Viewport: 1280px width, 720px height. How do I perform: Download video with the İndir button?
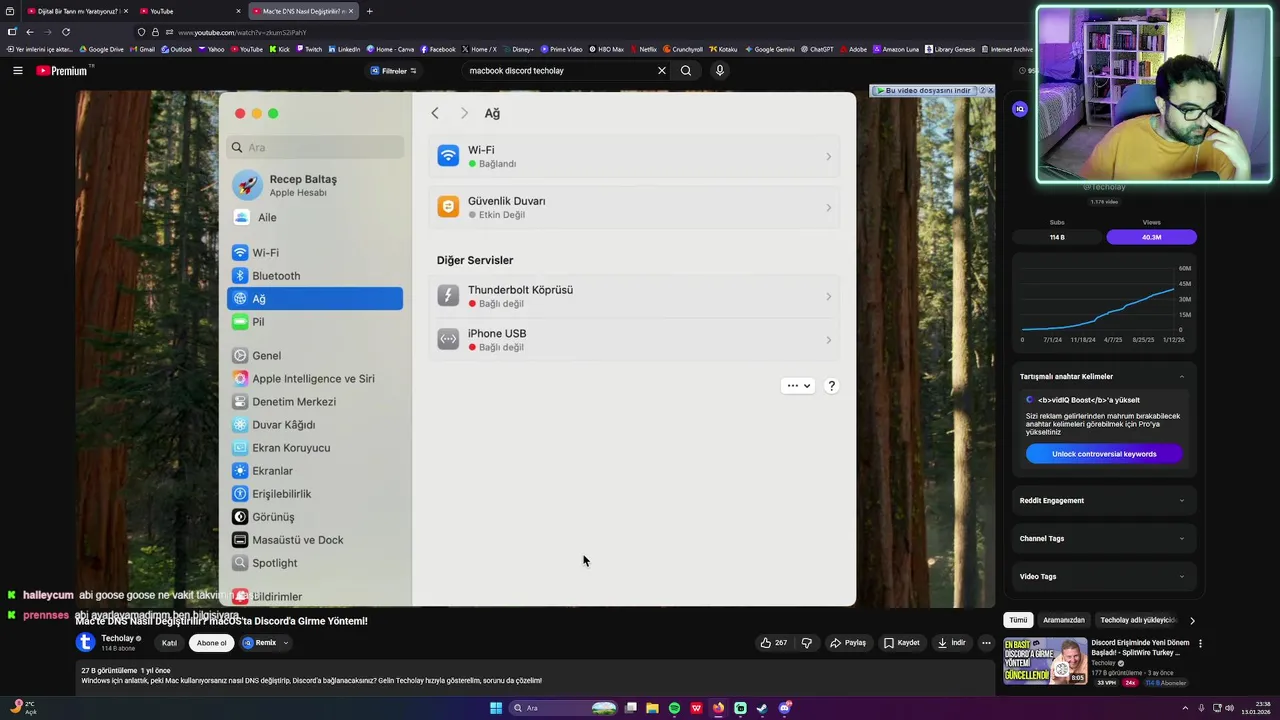[x=951, y=643]
